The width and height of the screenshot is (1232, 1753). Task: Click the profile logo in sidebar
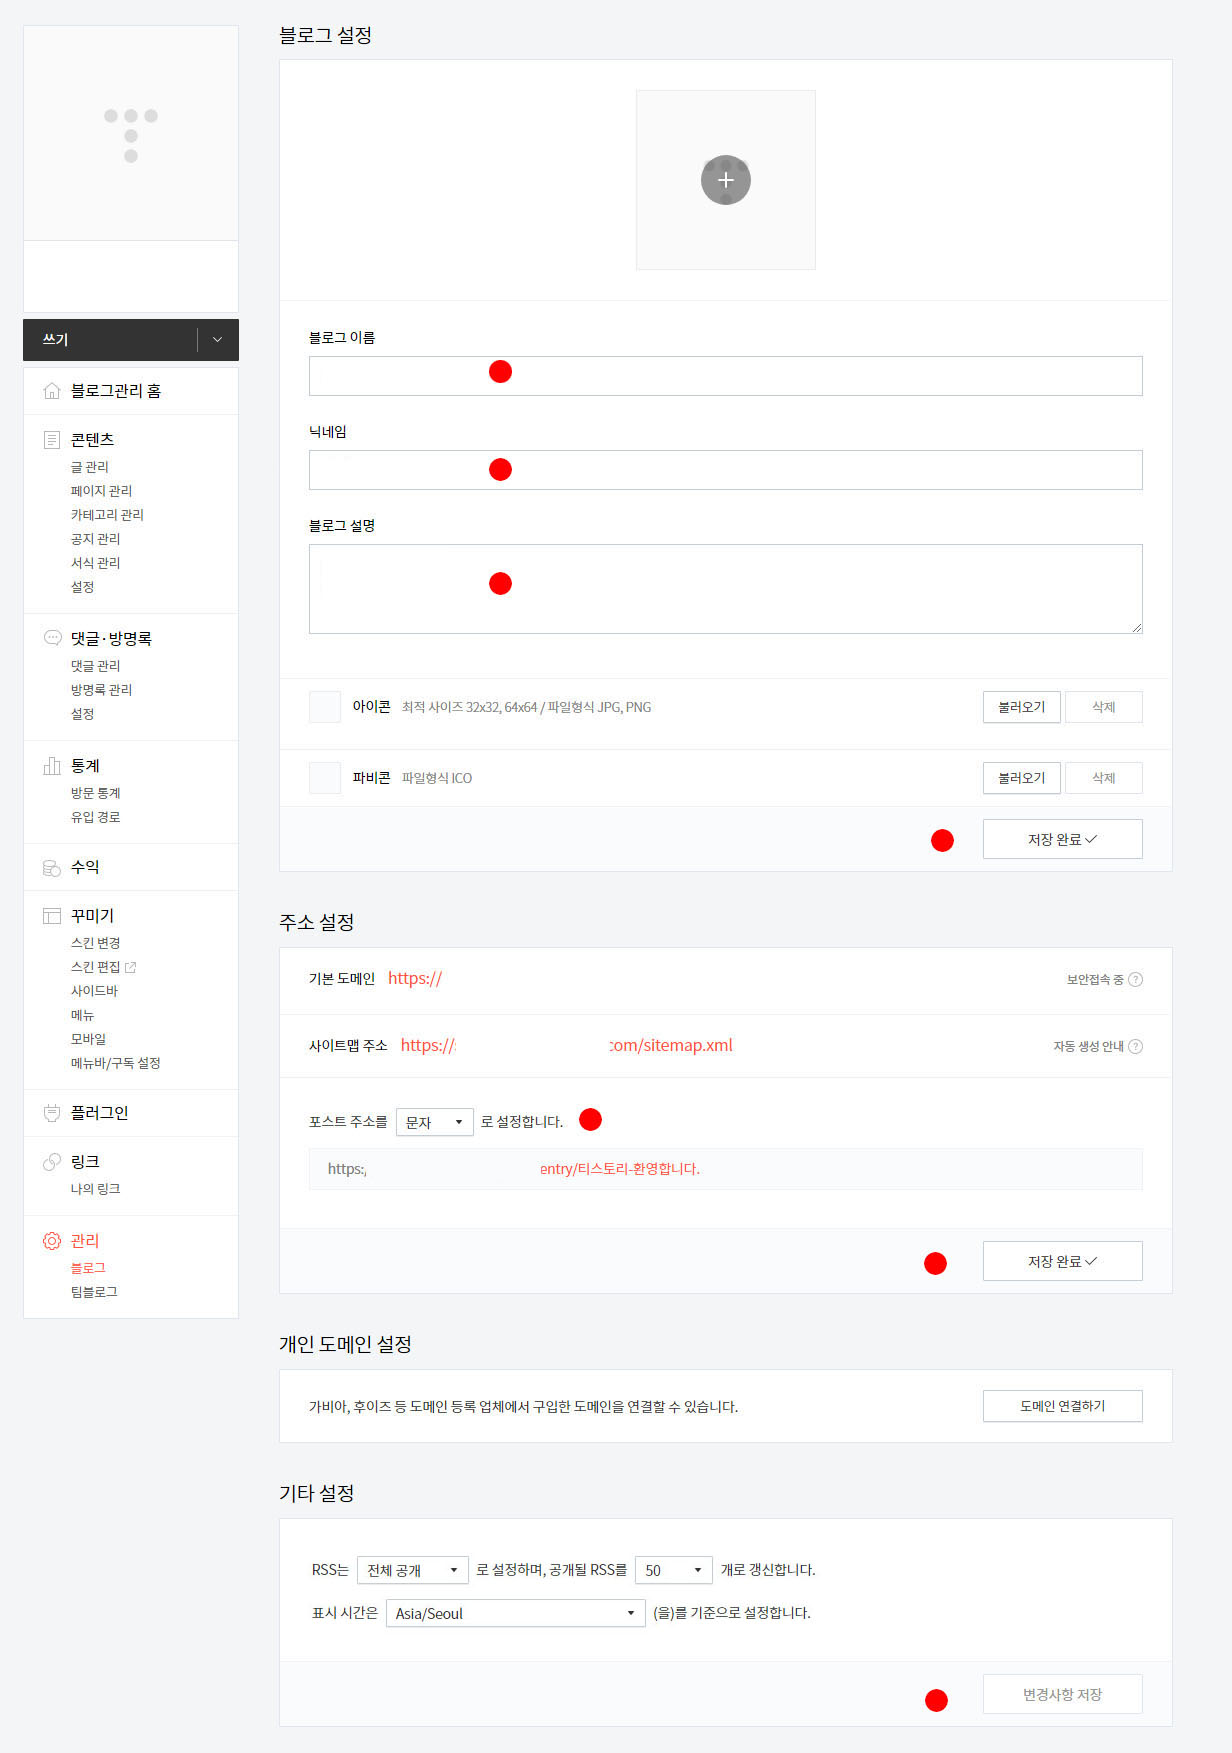click(x=131, y=135)
